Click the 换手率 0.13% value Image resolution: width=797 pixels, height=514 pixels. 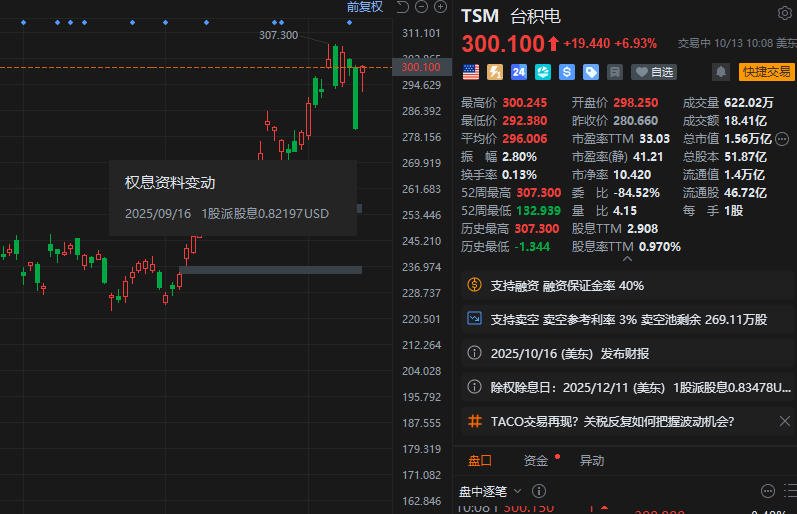coord(519,175)
